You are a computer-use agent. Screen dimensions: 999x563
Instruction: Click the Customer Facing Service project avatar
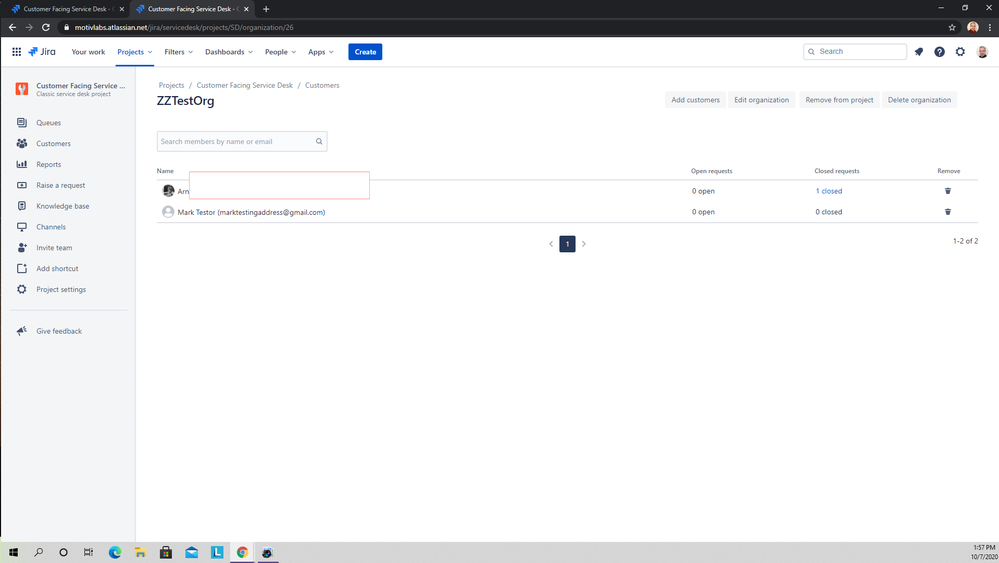tap(22, 89)
